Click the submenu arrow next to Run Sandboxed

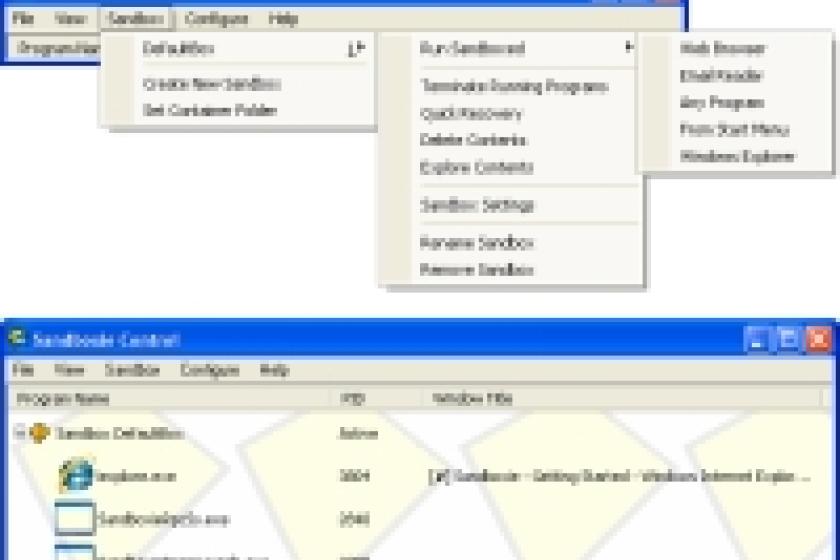[629, 48]
